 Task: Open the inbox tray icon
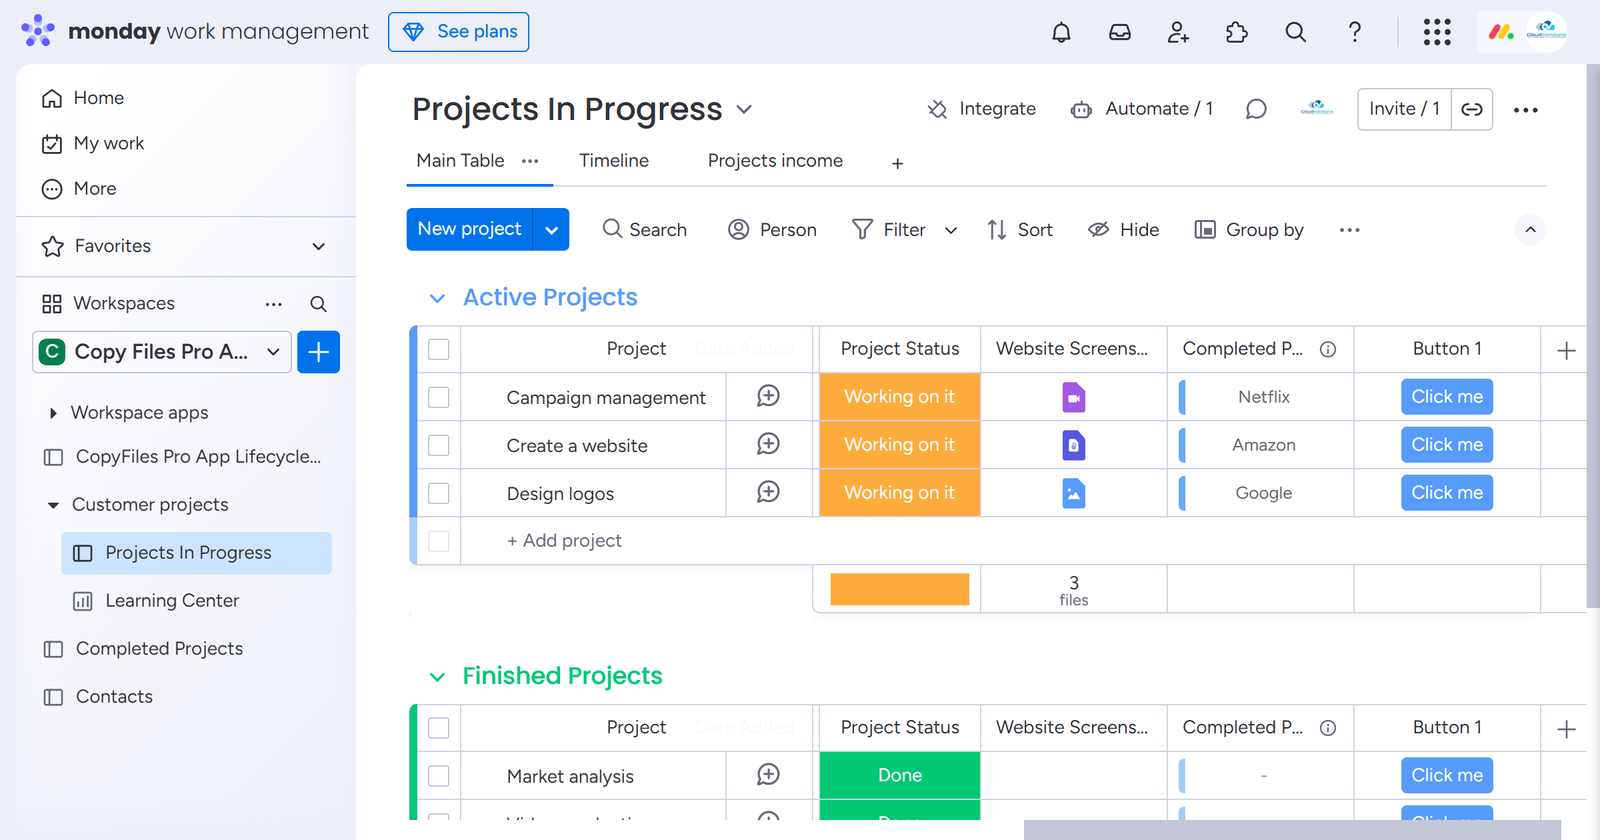[x=1120, y=32]
